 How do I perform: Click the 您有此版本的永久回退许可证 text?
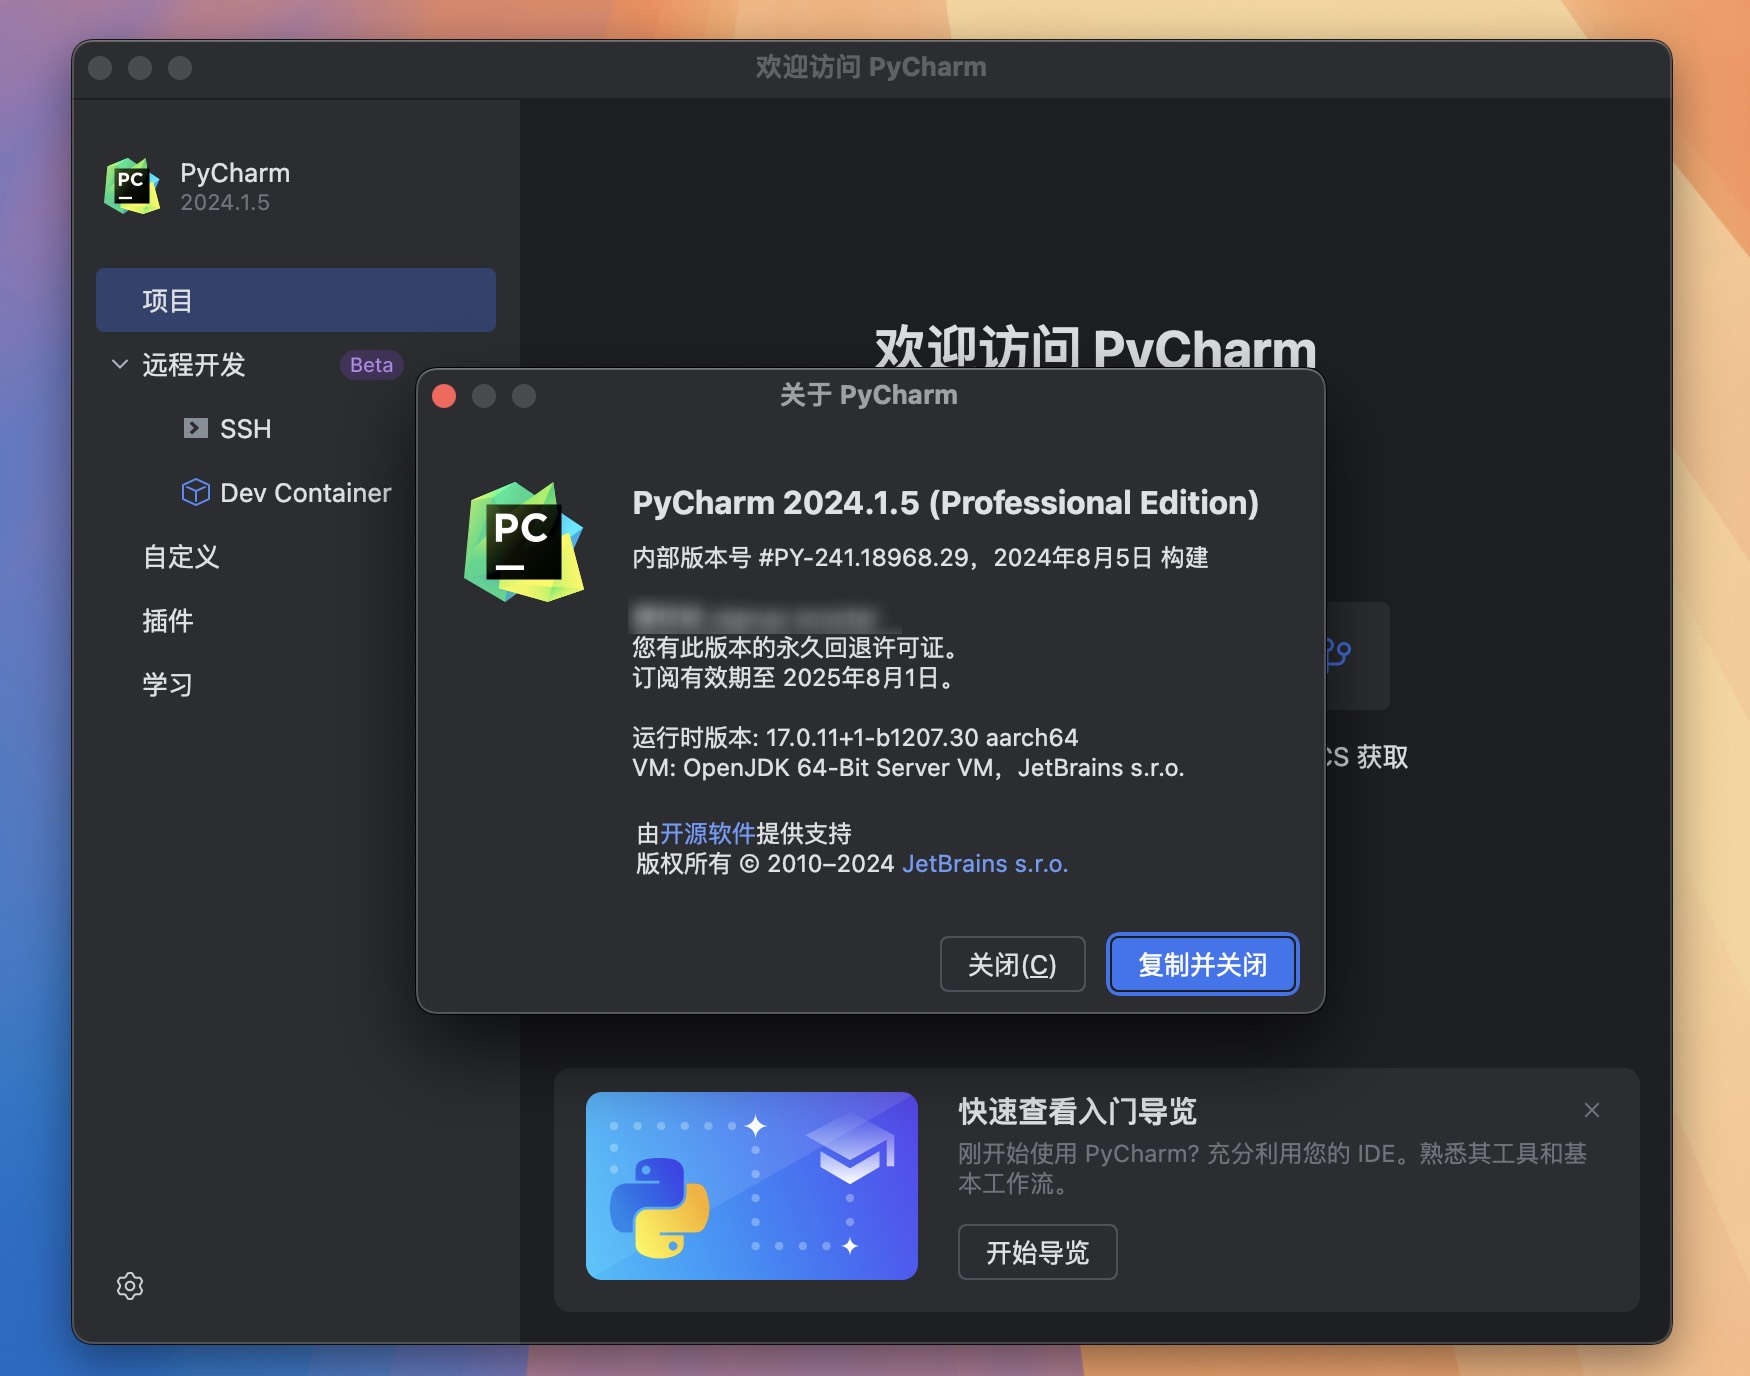point(797,647)
